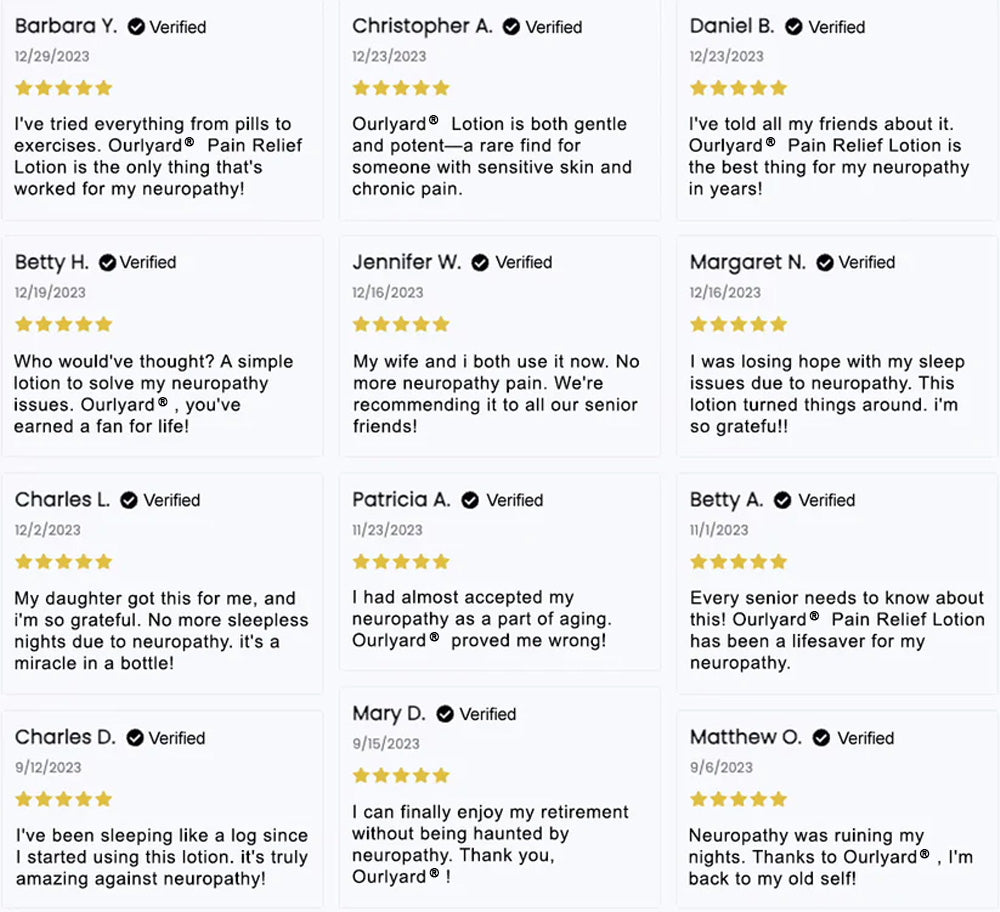Click the verified icon for Mary D.
The height and width of the screenshot is (912, 1000).
click(445, 714)
